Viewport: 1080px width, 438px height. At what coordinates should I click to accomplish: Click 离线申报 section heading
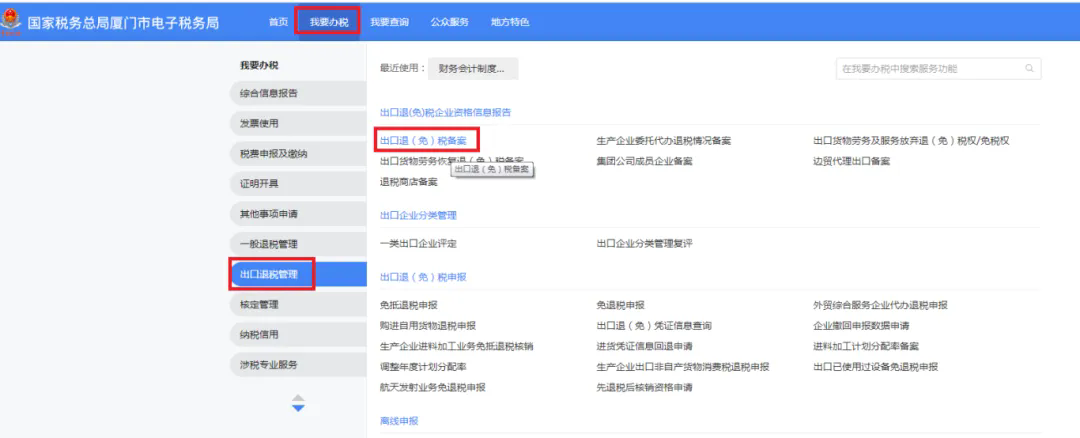(x=399, y=420)
